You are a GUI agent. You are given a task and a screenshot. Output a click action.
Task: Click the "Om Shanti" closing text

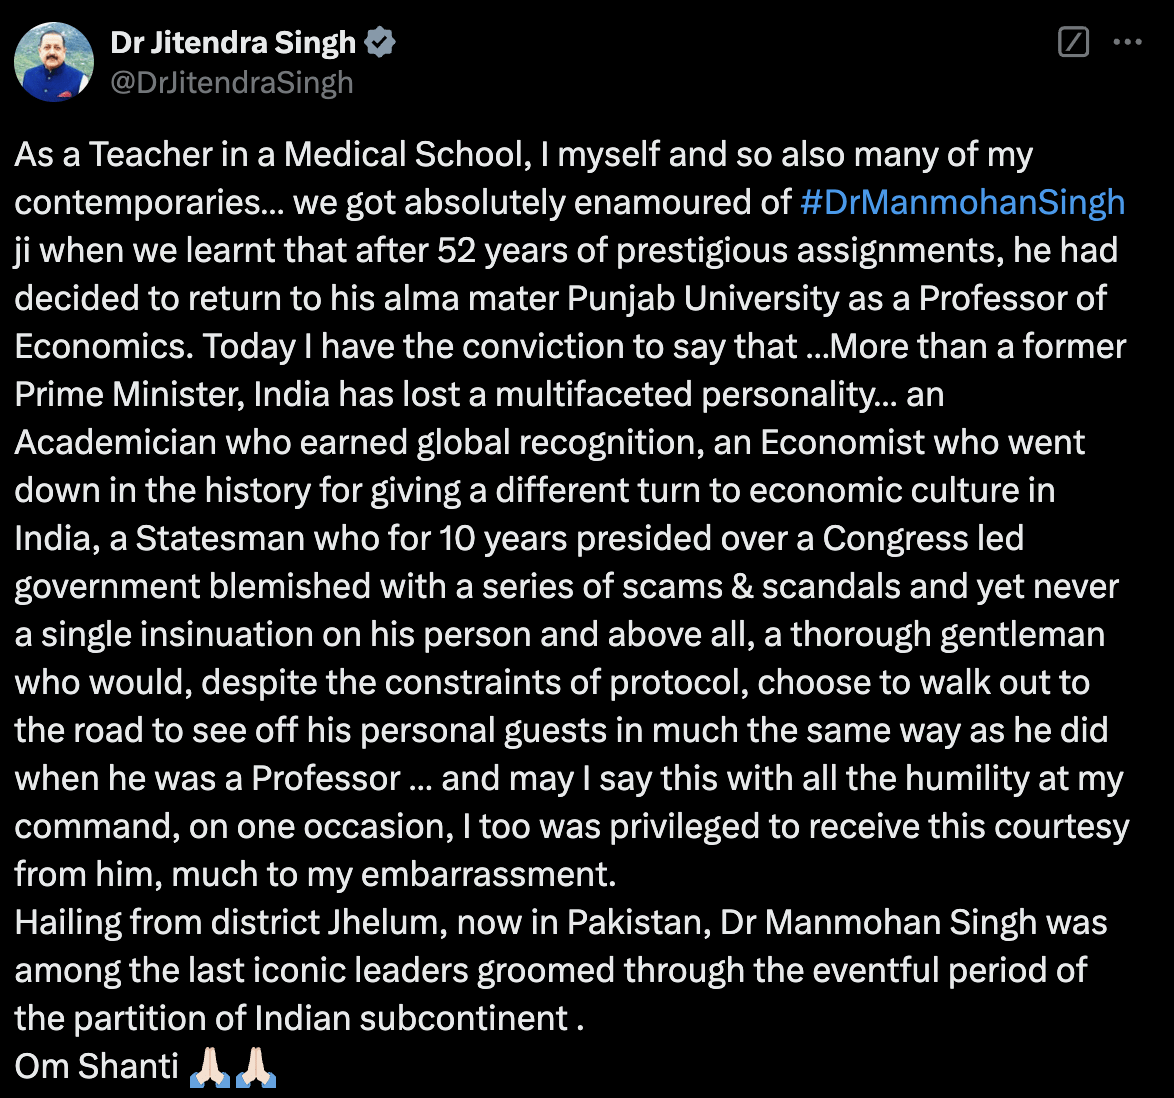tap(97, 1066)
